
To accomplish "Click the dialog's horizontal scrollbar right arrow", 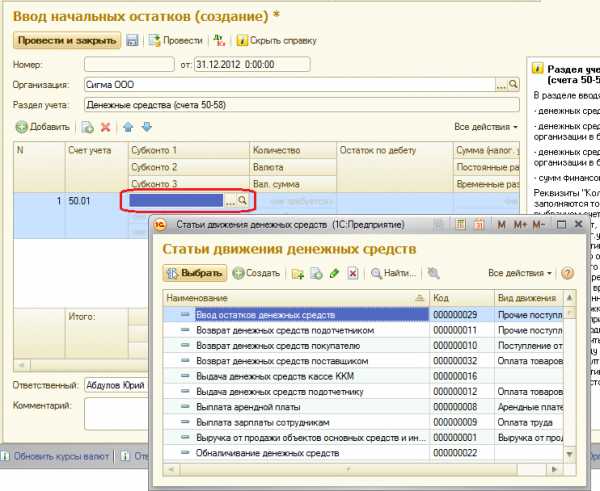I will click(x=554, y=469).
